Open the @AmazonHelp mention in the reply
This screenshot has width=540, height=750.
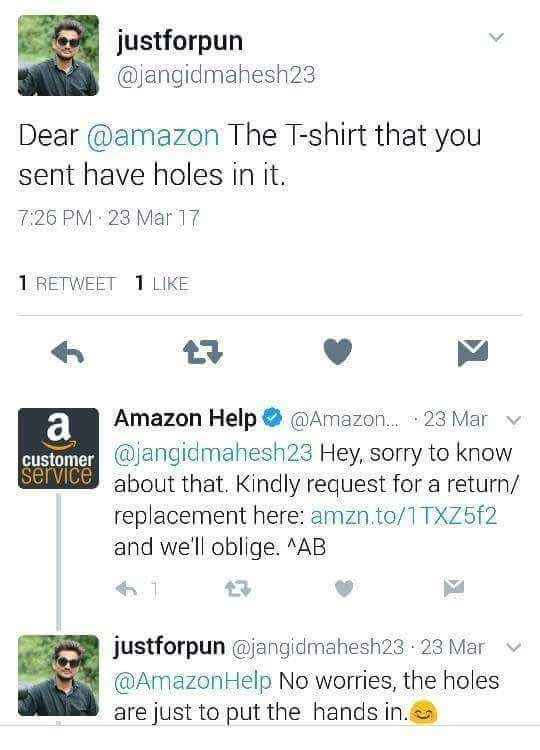click(x=193, y=681)
